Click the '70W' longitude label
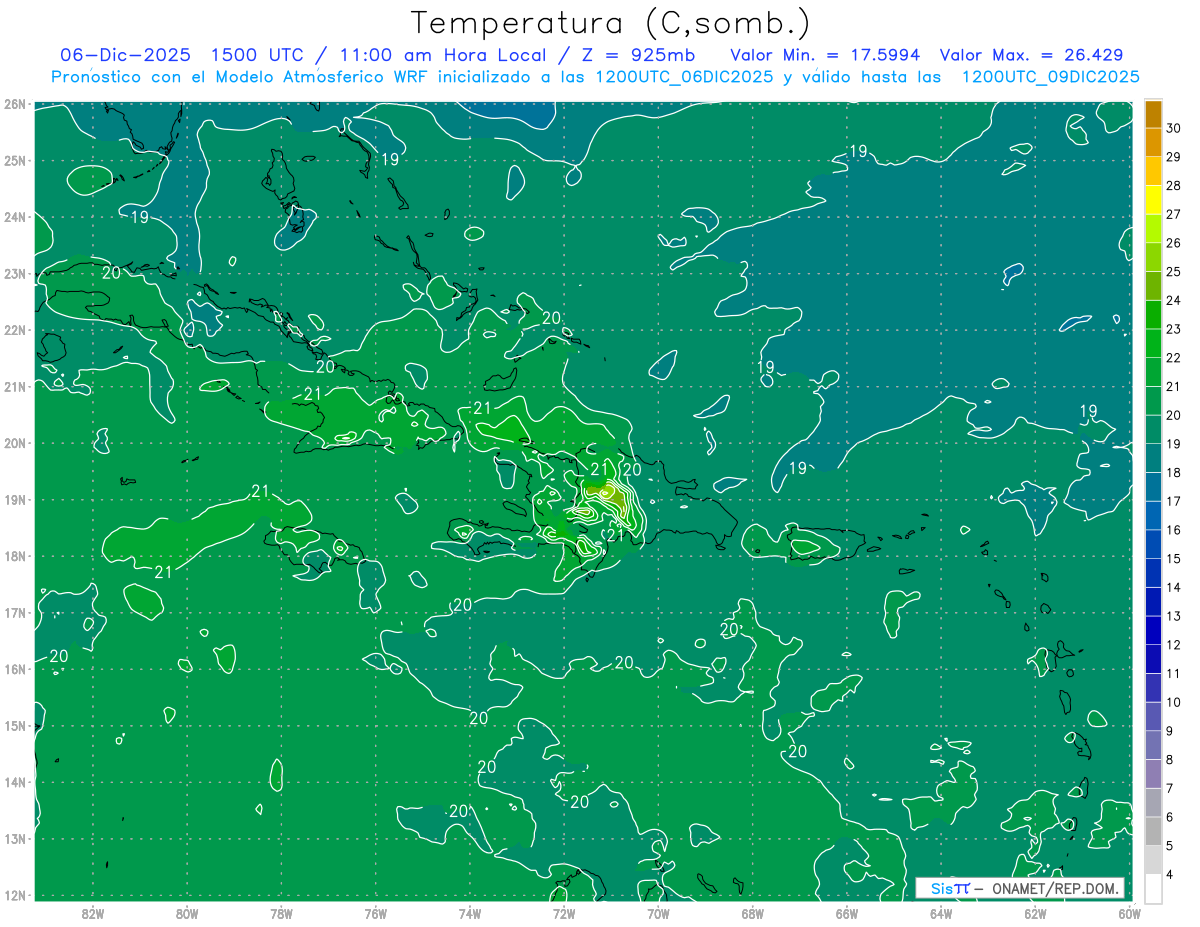The image size is (1200, 927). 658,913
